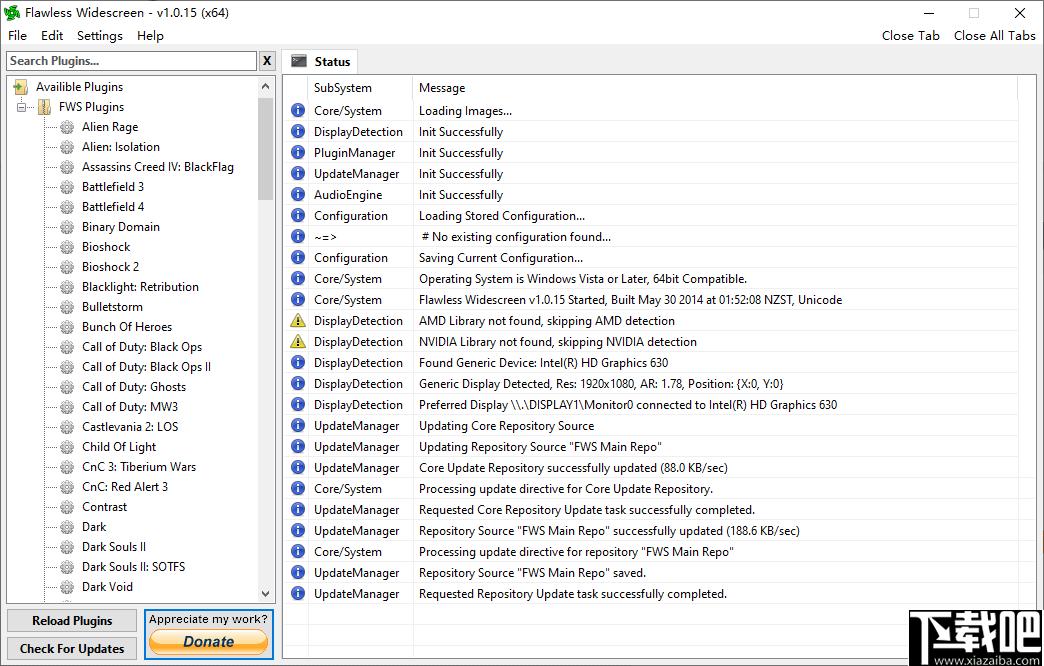Click the SubSystem column header
The height and width of the screenshot is (666, 1044).
pos(360,88)
